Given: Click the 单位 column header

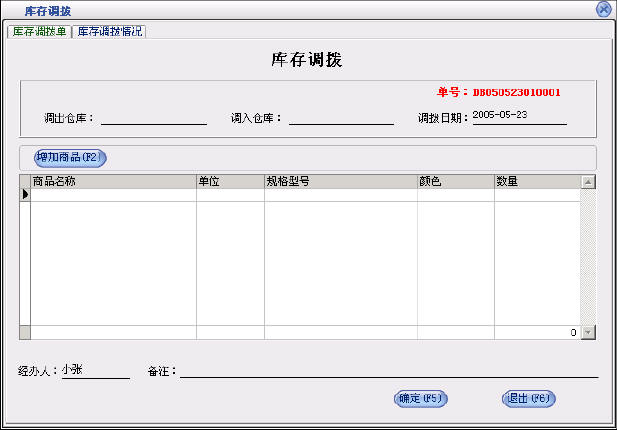Looking at the screenshot, I should coord(230,182).
